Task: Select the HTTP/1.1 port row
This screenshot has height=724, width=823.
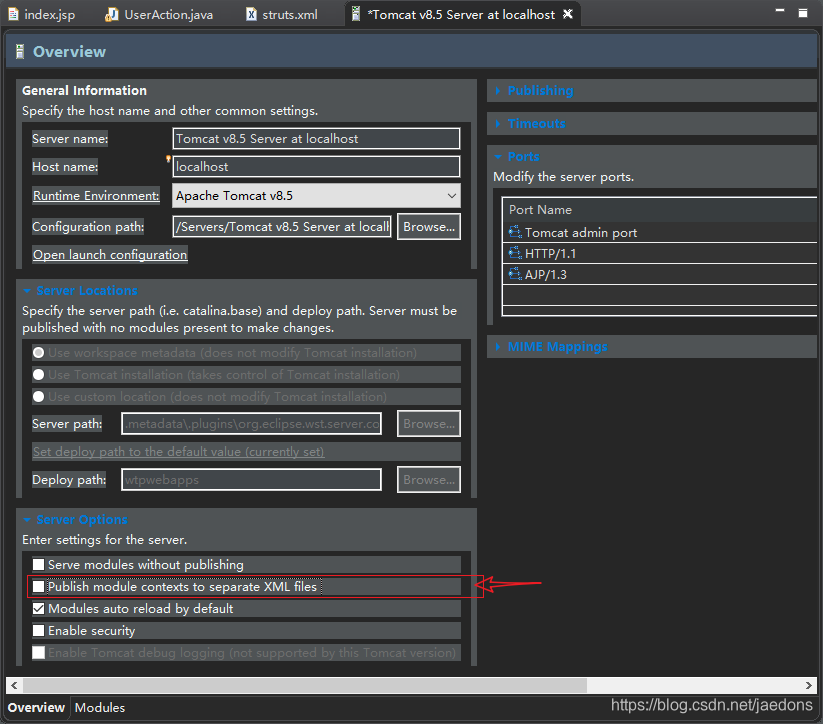Action: (x=660, y=254)
